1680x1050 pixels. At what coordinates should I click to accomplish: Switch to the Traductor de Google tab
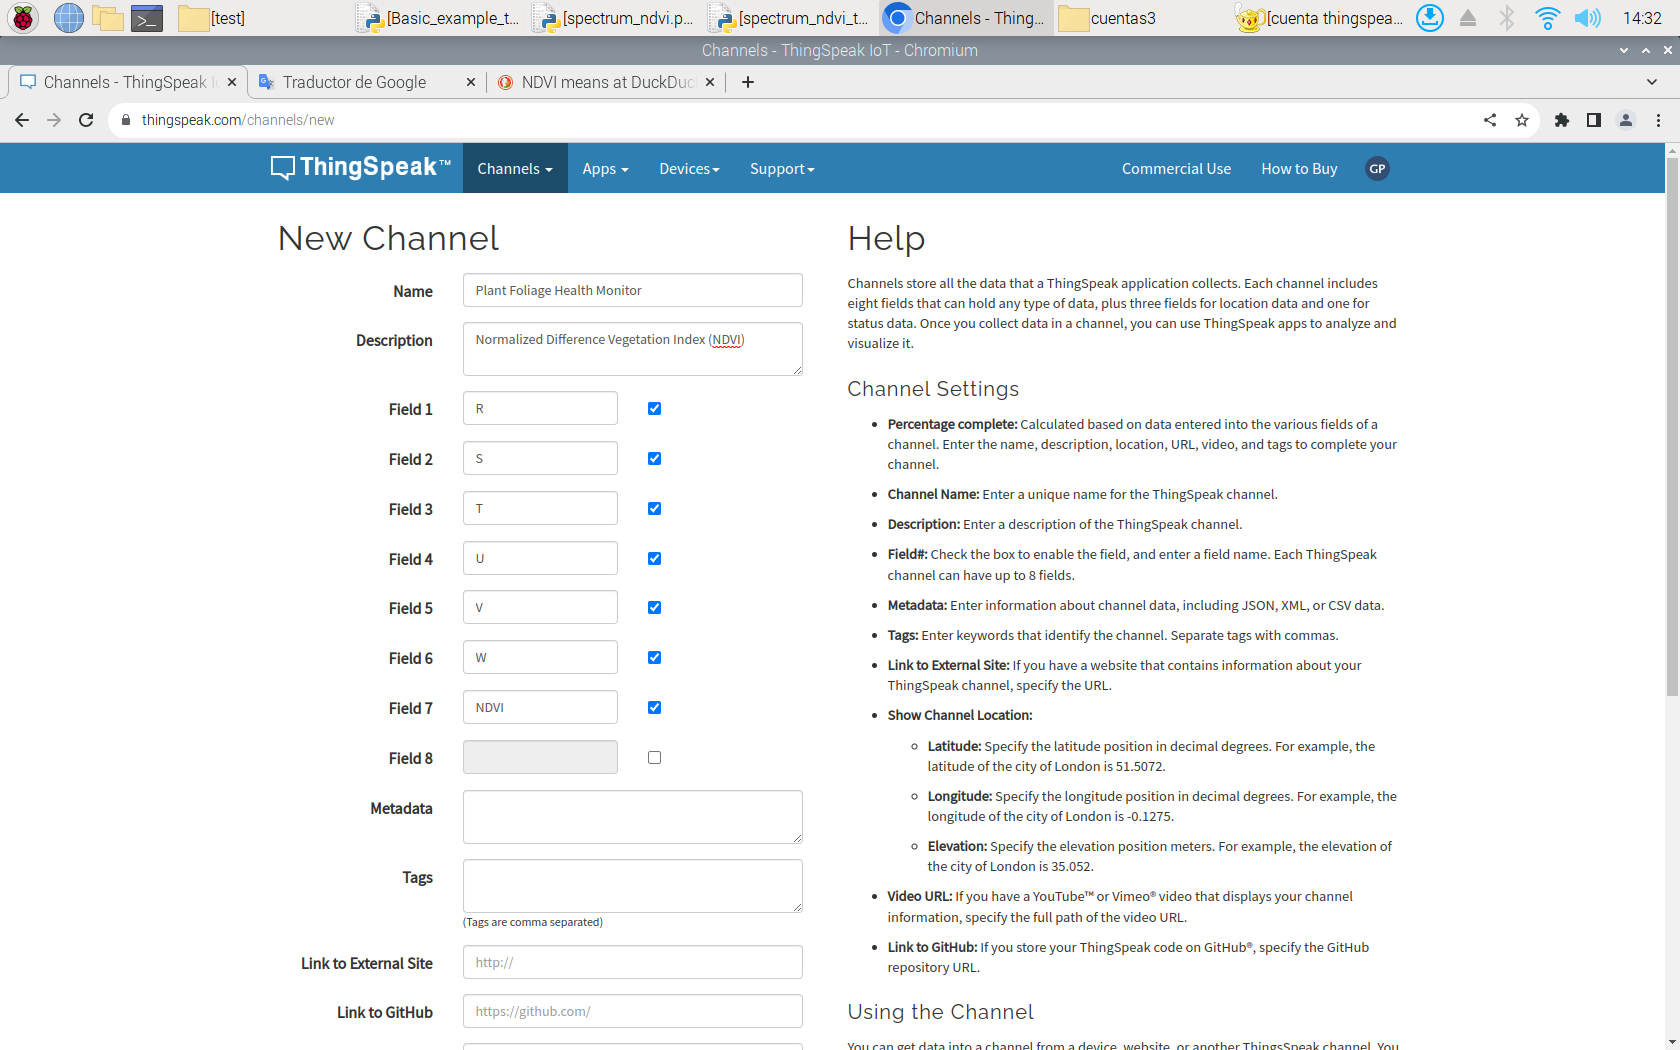pos(355,82)
